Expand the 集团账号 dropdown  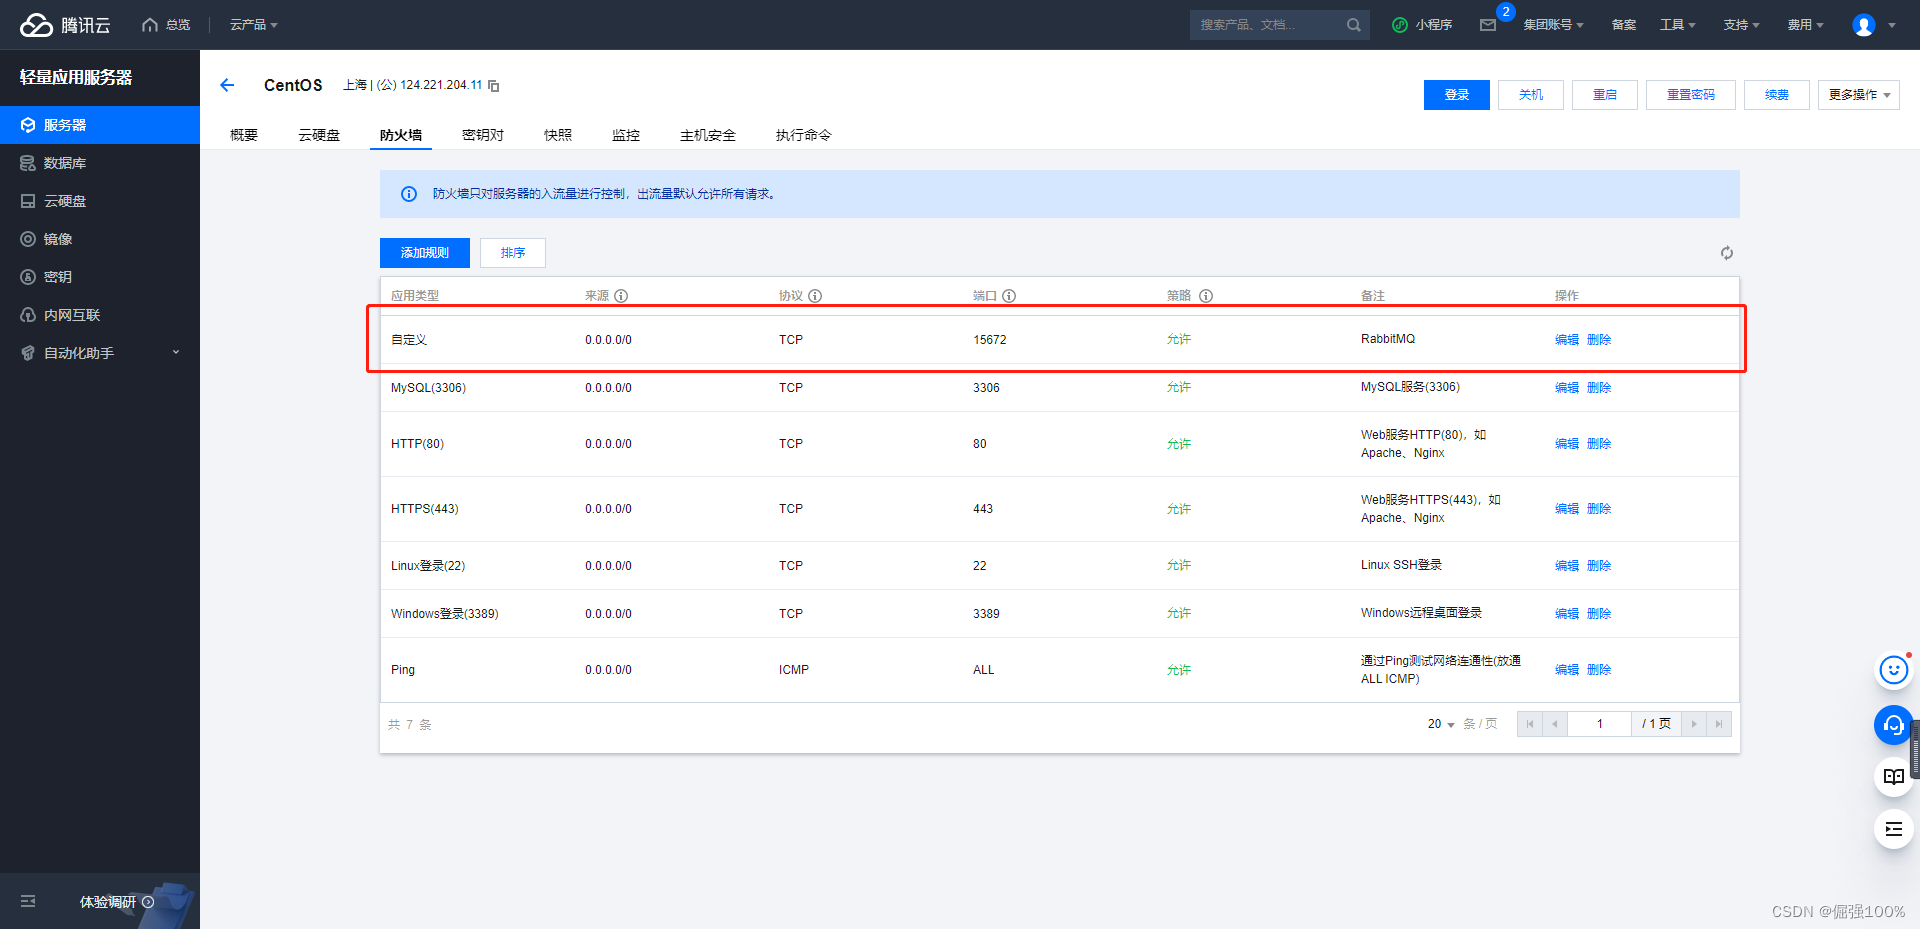[1553, 25]
